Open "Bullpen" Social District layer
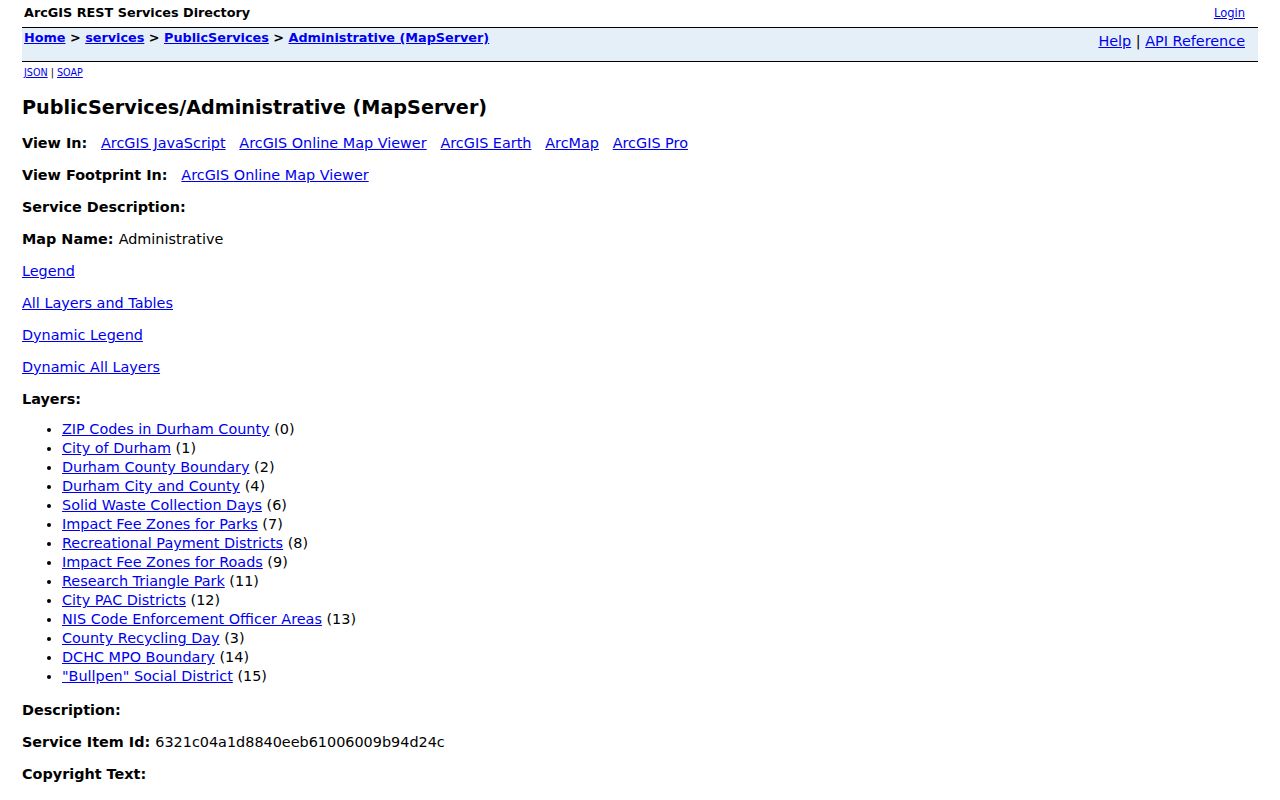 (x=147, y=676)
